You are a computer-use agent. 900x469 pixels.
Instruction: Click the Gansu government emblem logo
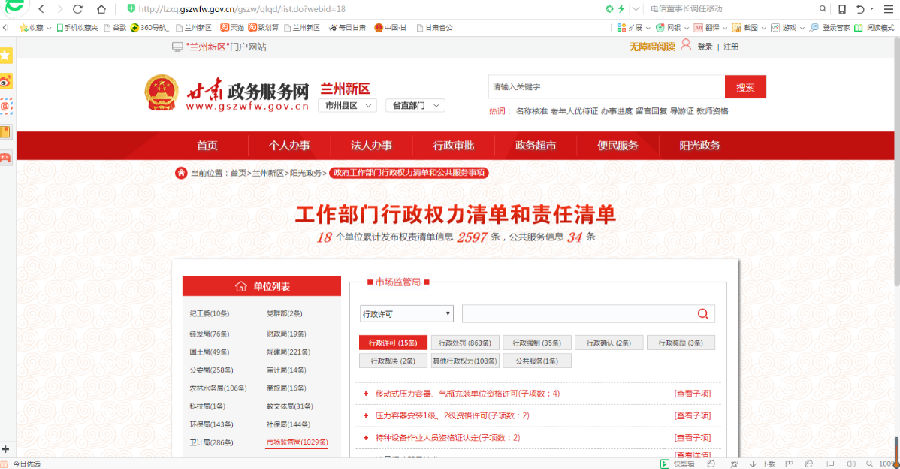point(160,92)
